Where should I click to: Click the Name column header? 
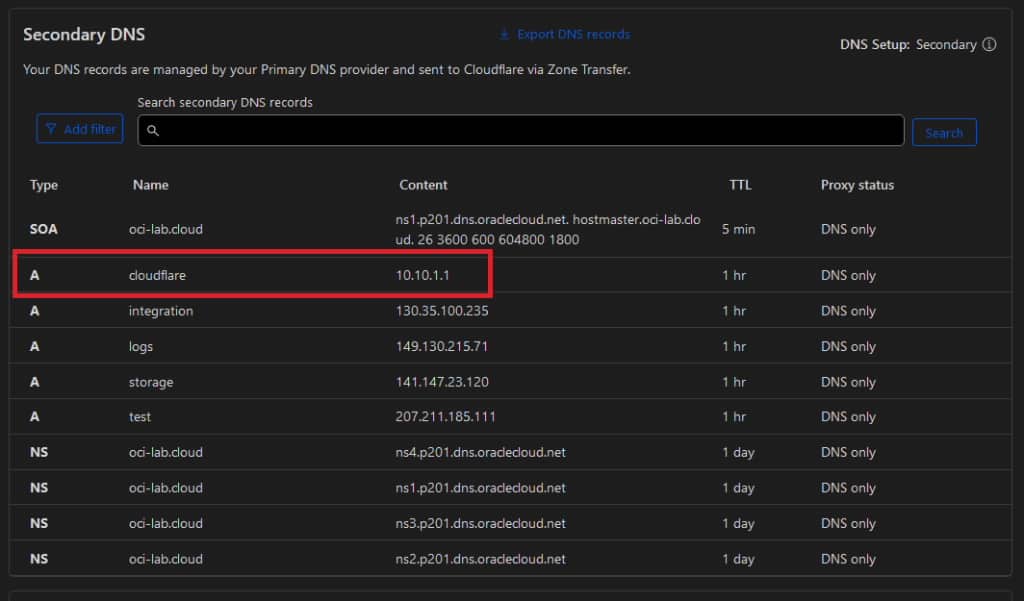click(x=150, y=185)
